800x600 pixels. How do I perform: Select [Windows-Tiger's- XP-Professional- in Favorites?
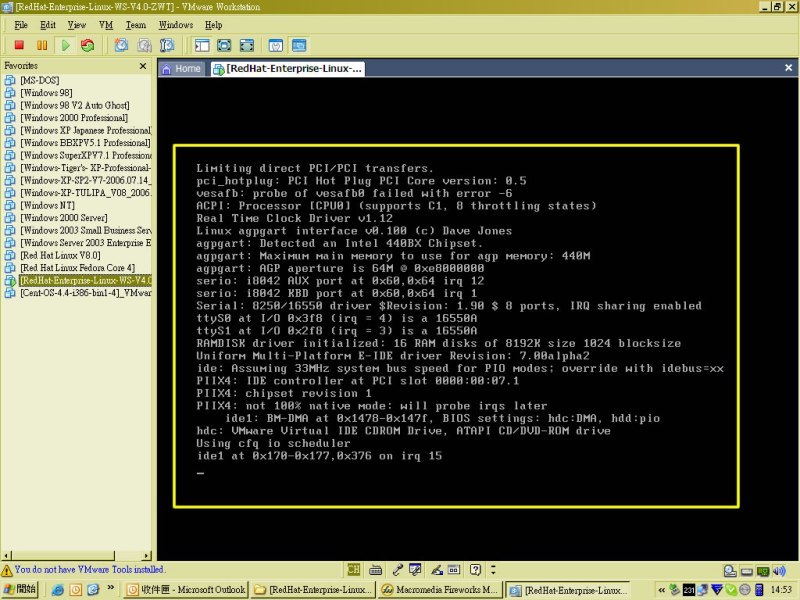pyautogui.click(x=86, y=168)
